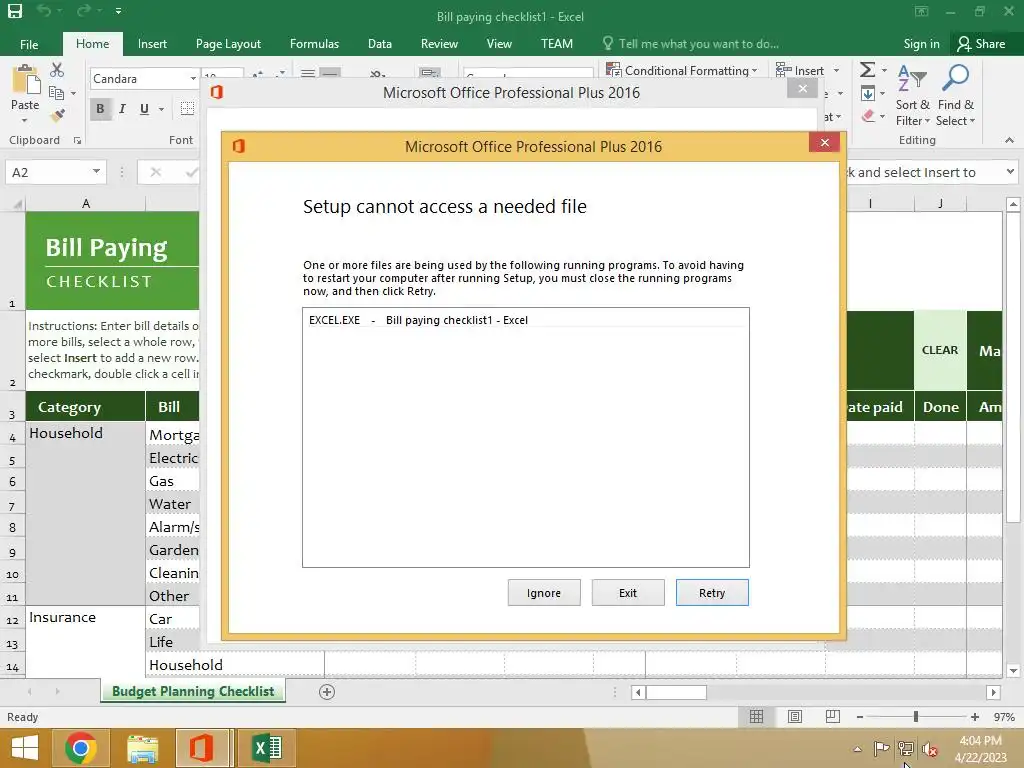Click the CLEAR button in worksheet
The width and height of the screenshot is (1024, 768).
tap(940, 350)
